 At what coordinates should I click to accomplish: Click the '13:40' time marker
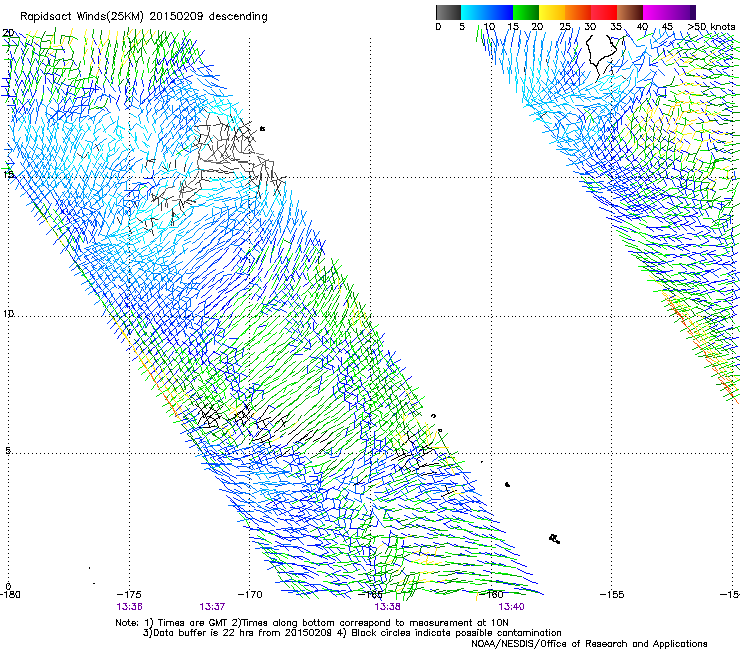coord(512,607)
